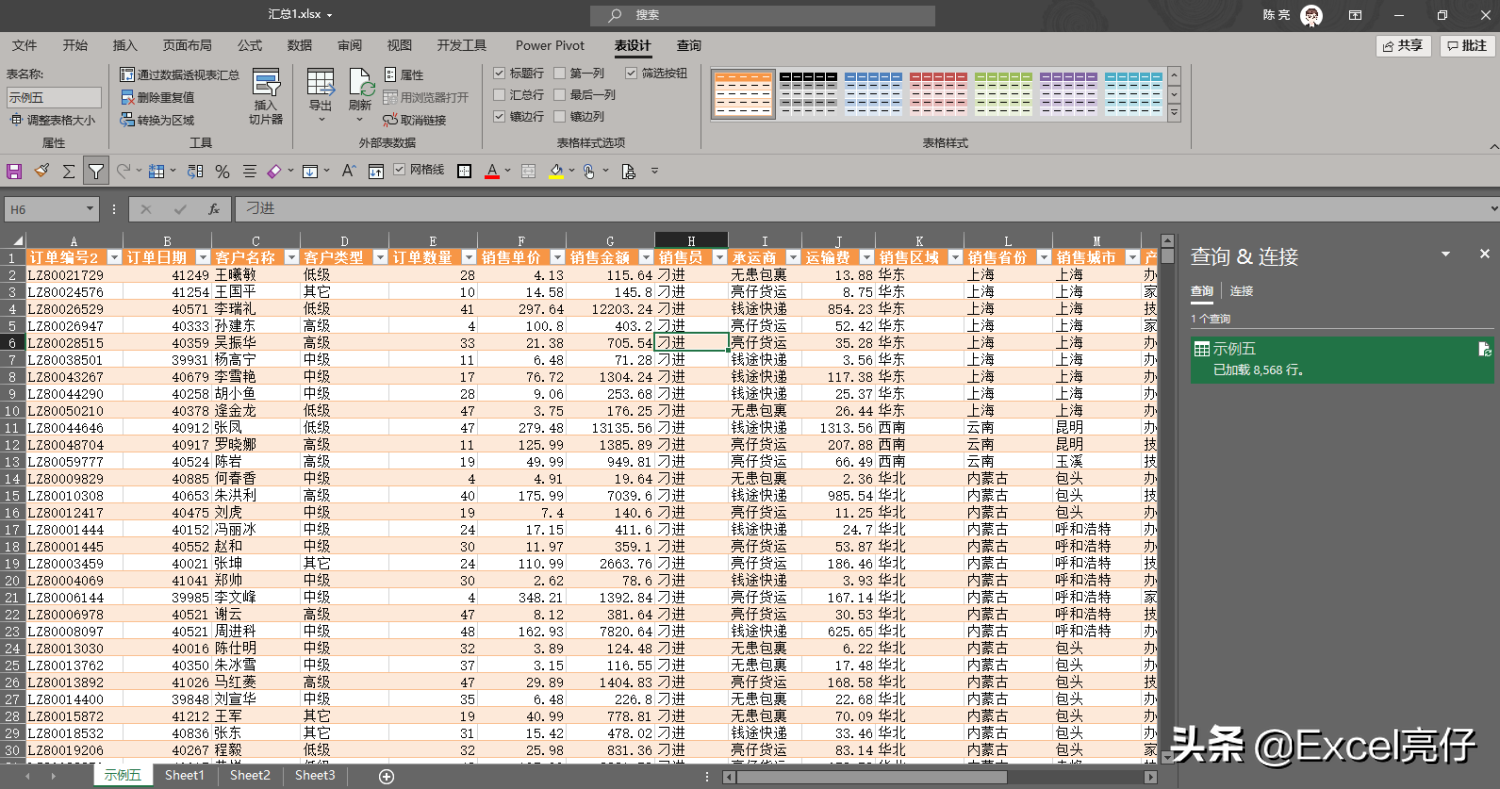Switch to 连接 (Connections) tab in pane

tap(1241, 291)
